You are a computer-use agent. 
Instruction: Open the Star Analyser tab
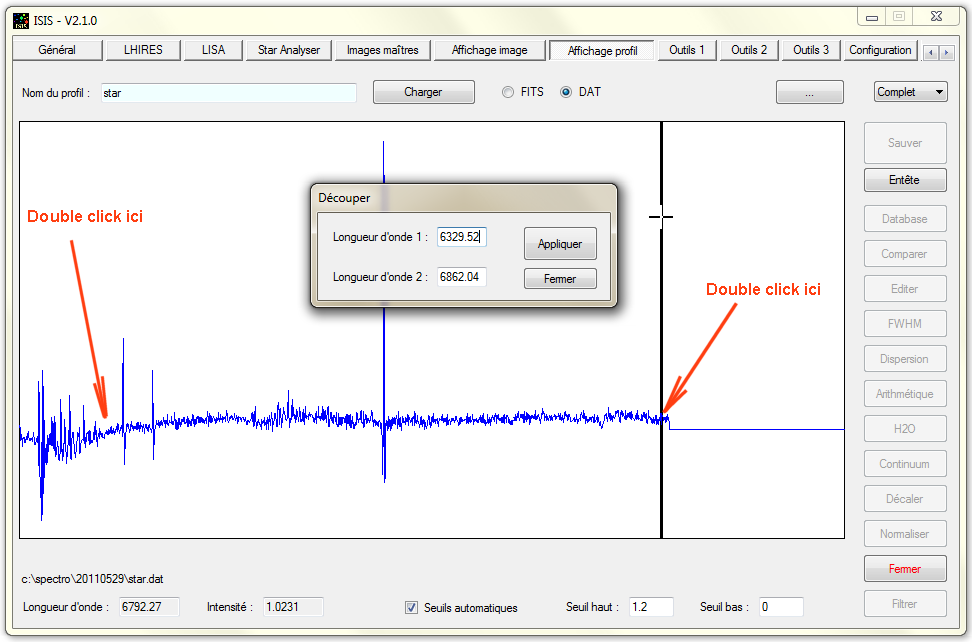[288, 50]
